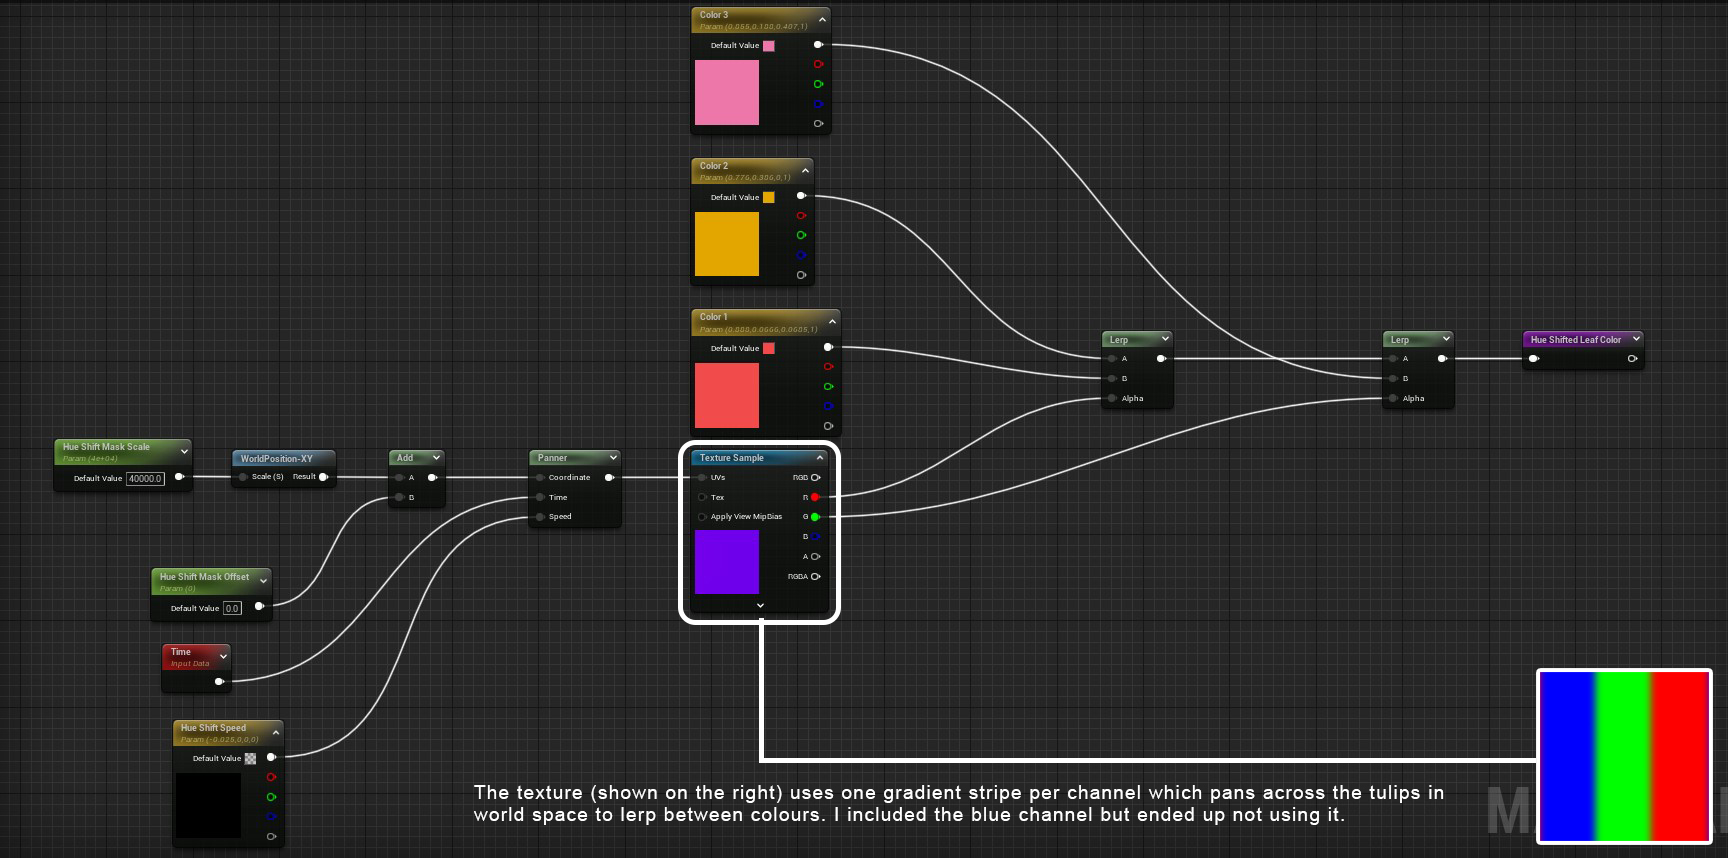Click Texture Sample G output pin

point(816,517)
